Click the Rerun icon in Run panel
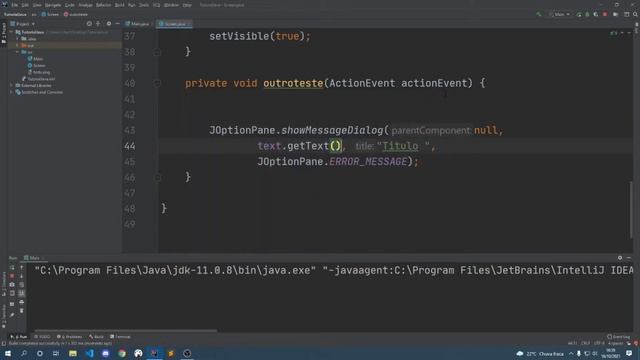The height and width of the screenshot is (360, 640). (x=12, y=267)
